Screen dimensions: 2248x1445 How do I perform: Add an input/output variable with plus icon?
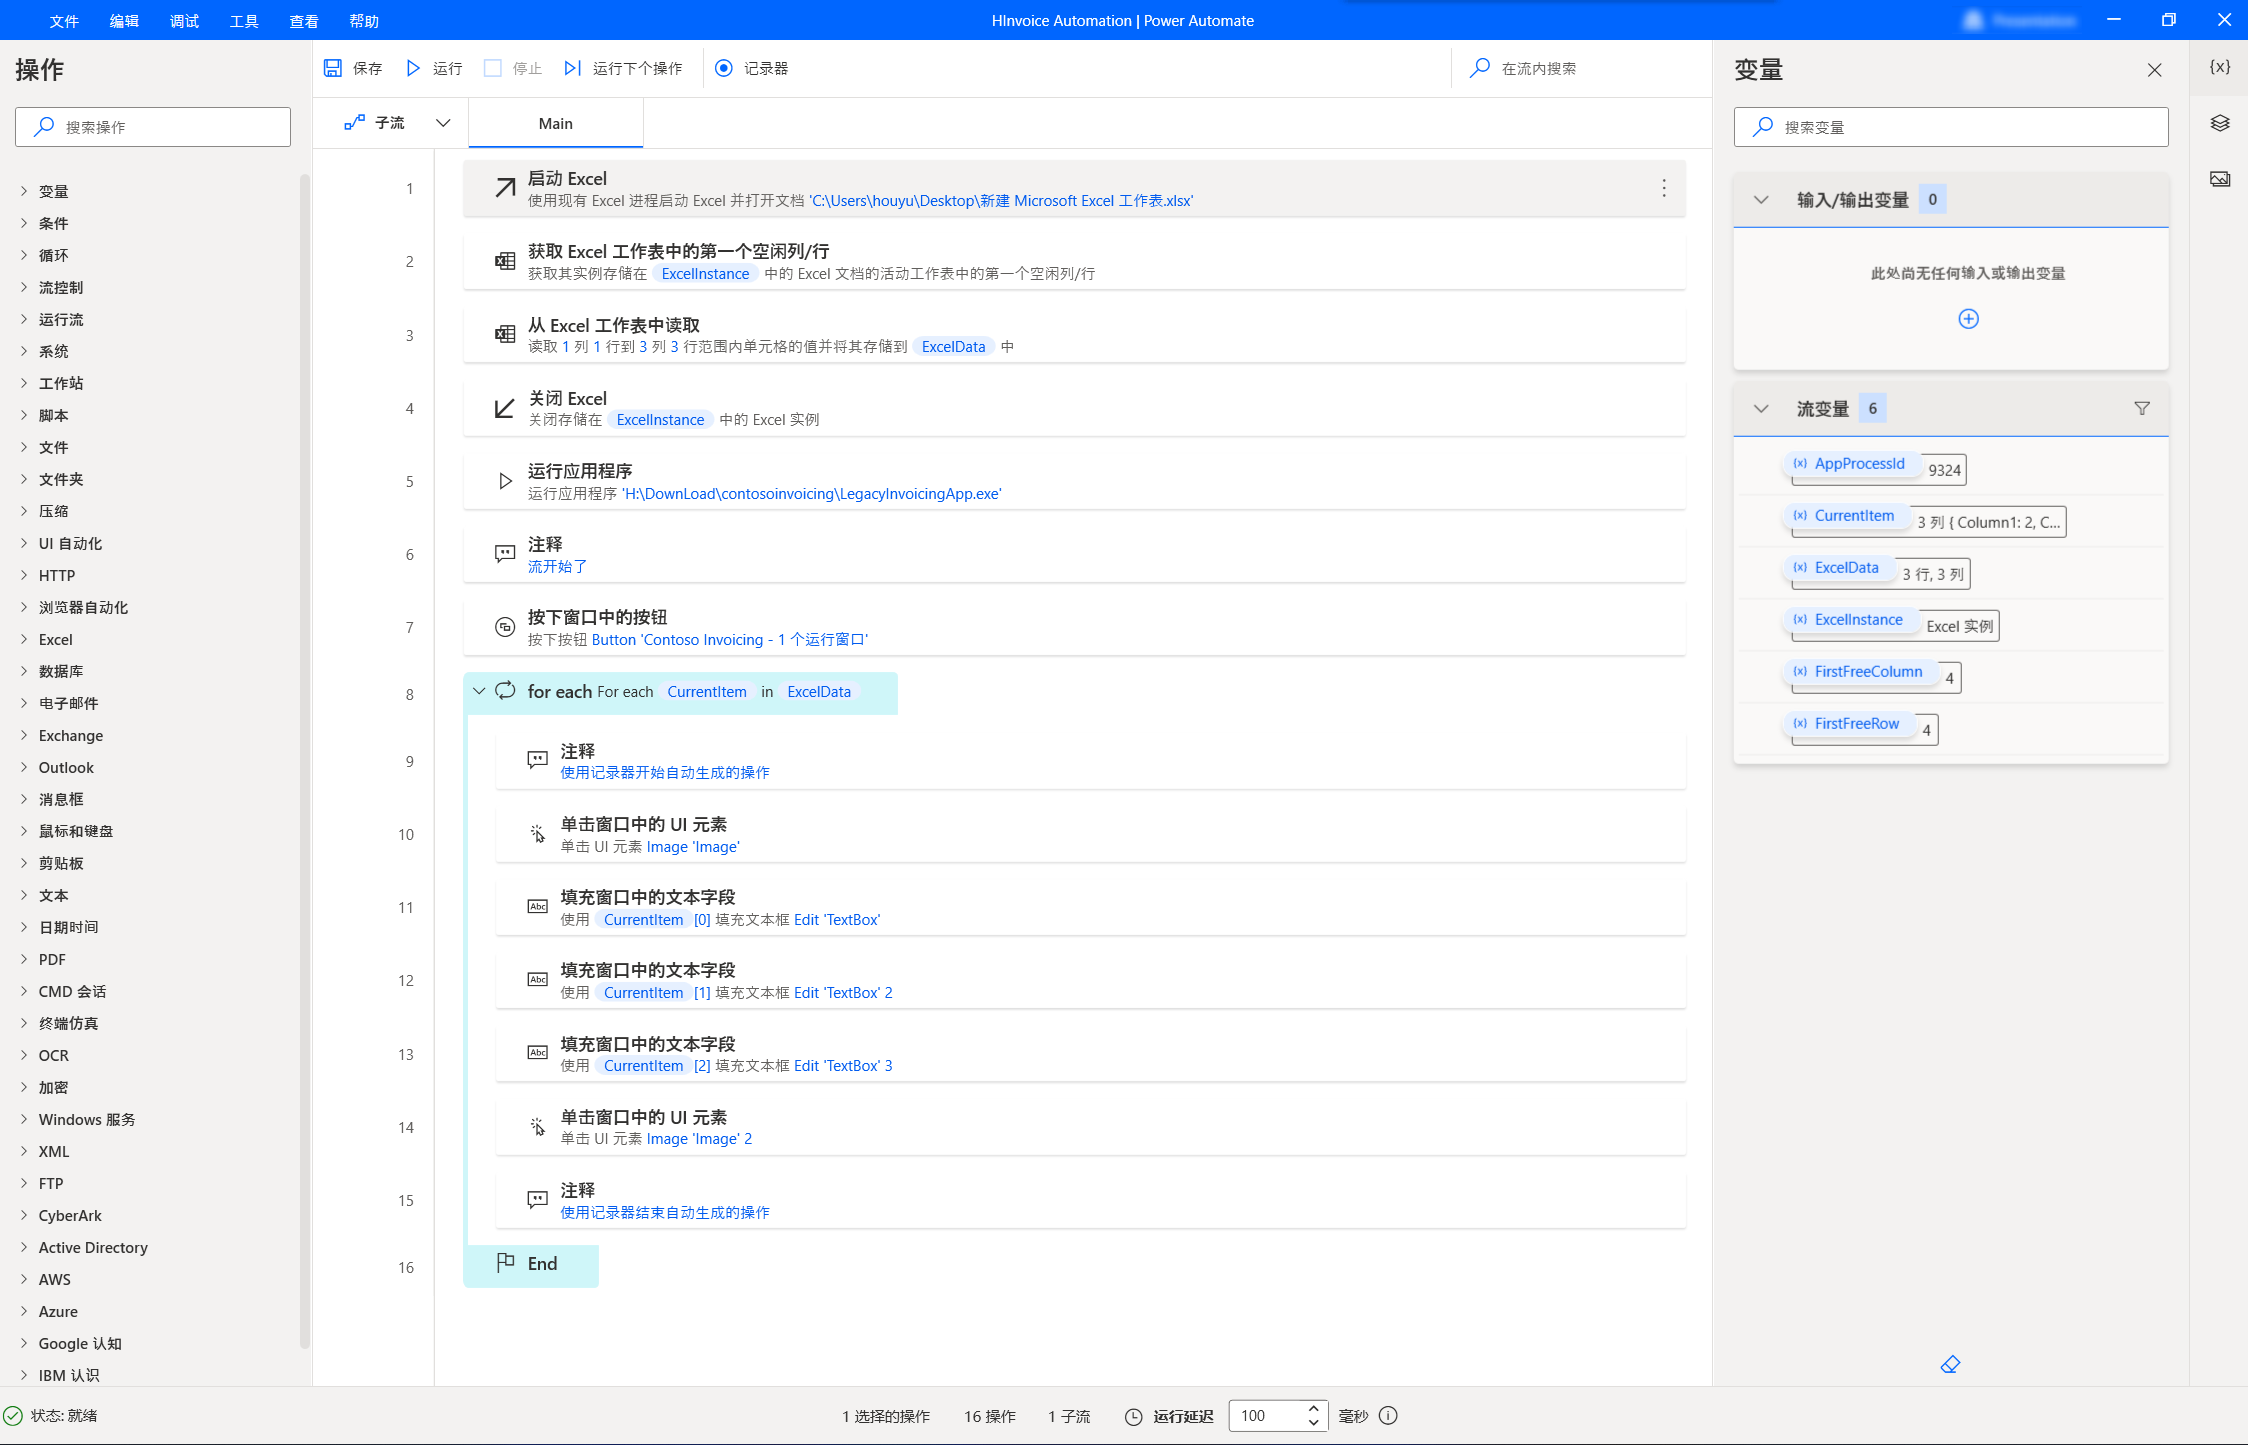pyautogui.click(x=1967, y=318)
